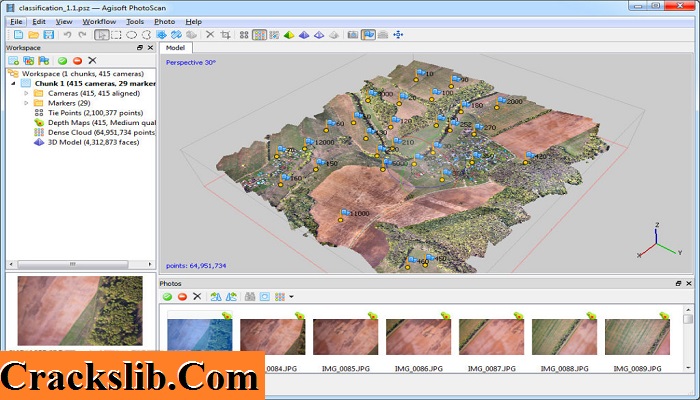Remove items with Workspace X icon
Image resolution: width=700 pixels, height=400 pixels.
click(92, 60)
